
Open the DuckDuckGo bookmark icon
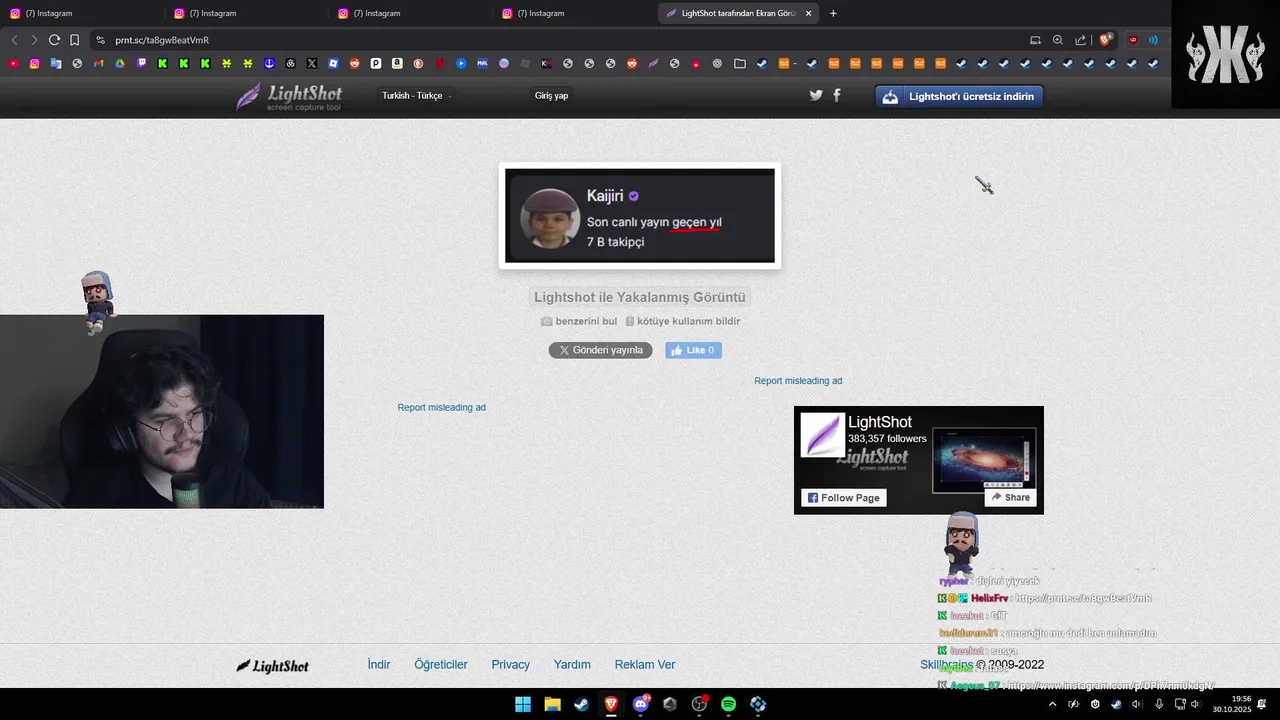click(x=419, y=63)
